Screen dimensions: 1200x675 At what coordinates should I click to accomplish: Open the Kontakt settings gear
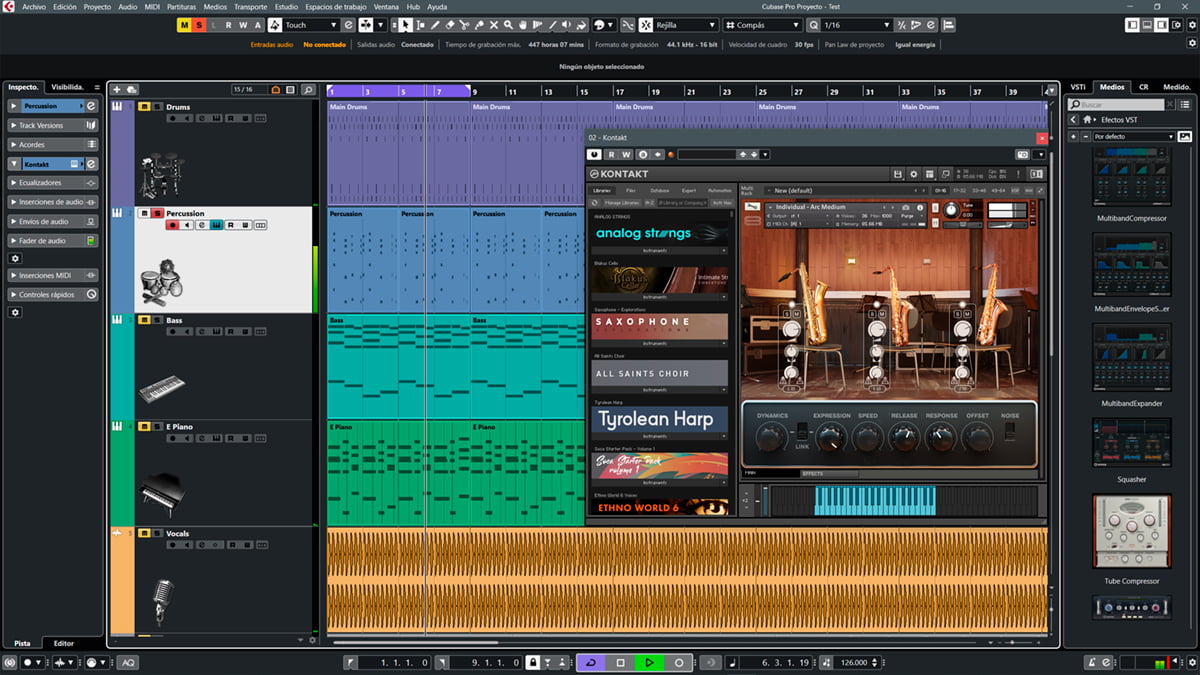tap(913, 174)
